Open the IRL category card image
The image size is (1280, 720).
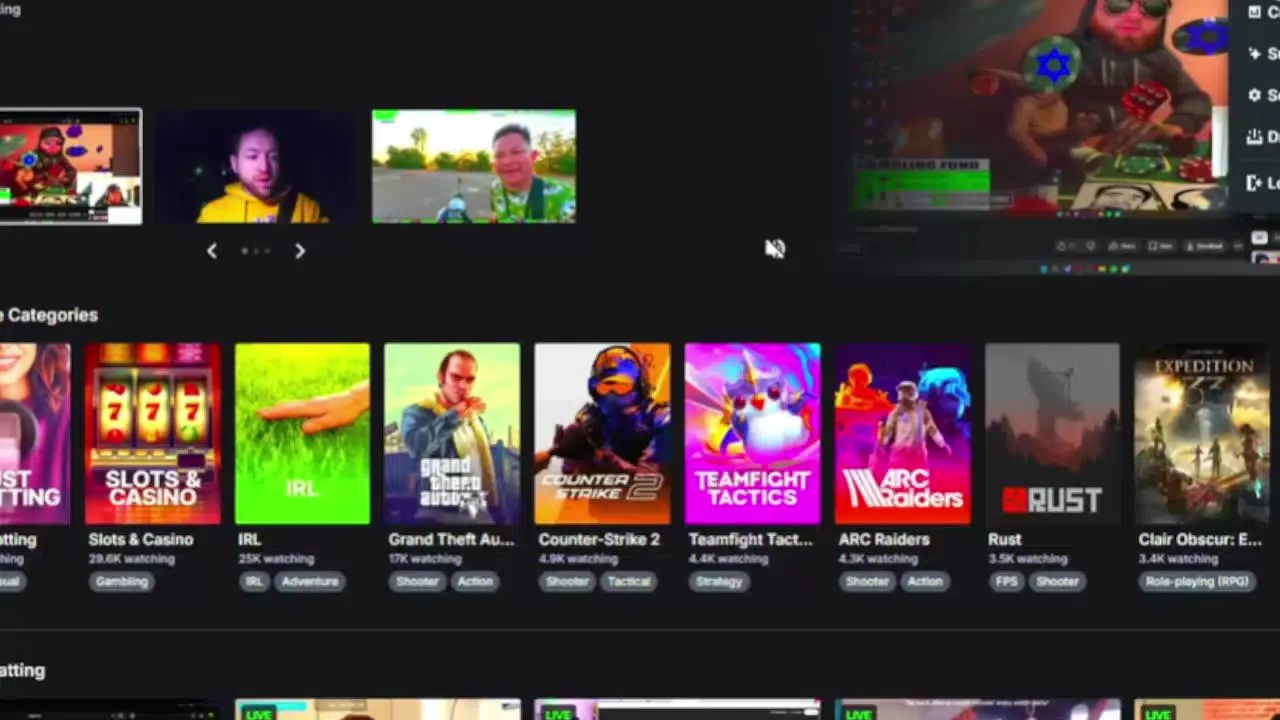[x=302, y=434]
